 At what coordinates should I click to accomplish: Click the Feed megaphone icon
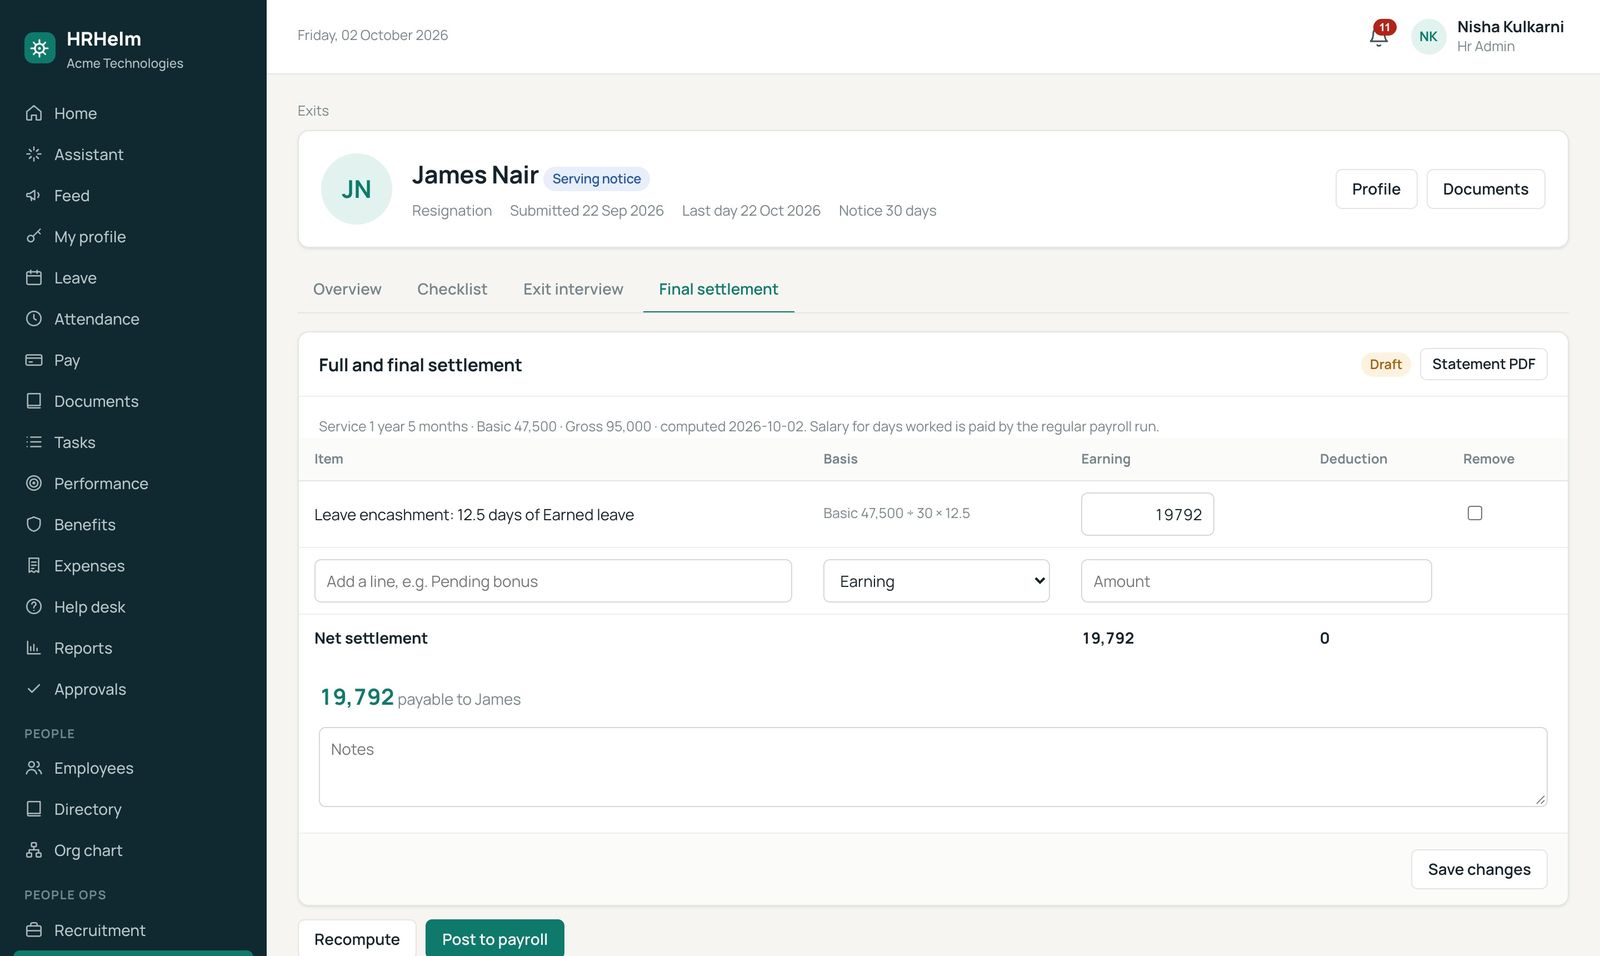coord(34,195)
